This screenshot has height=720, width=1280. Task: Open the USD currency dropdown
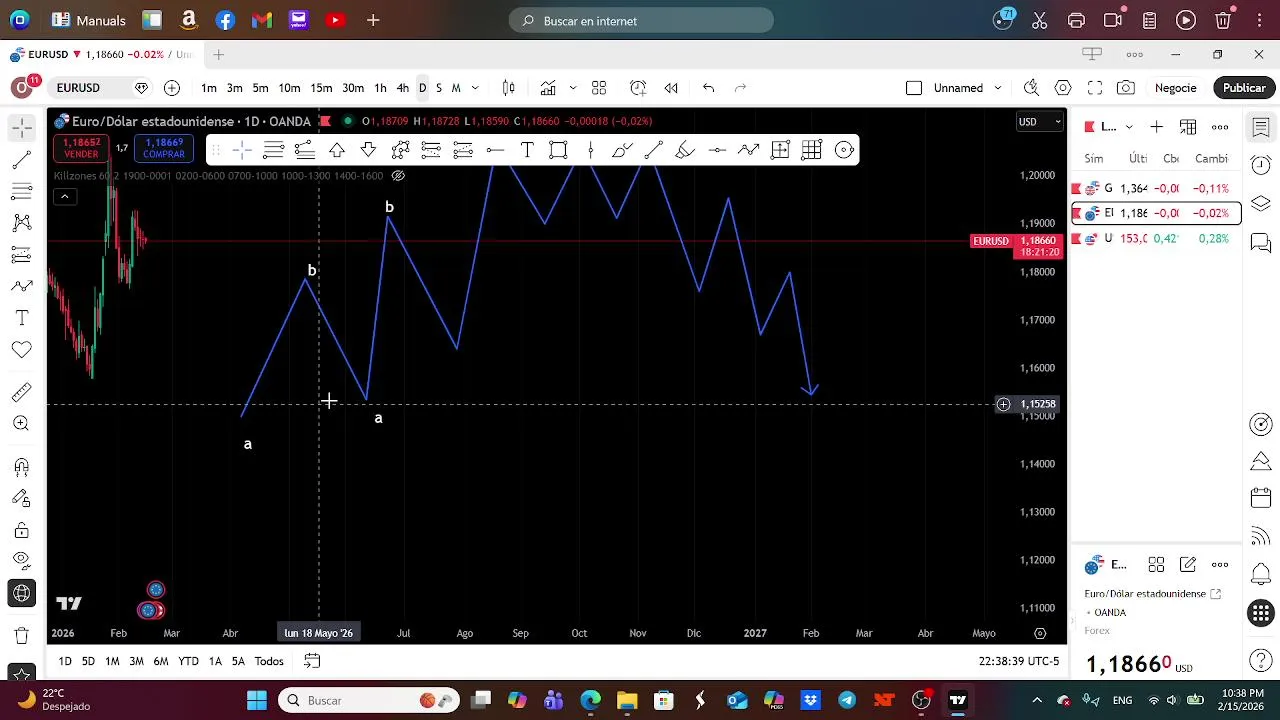point(1039,122)
